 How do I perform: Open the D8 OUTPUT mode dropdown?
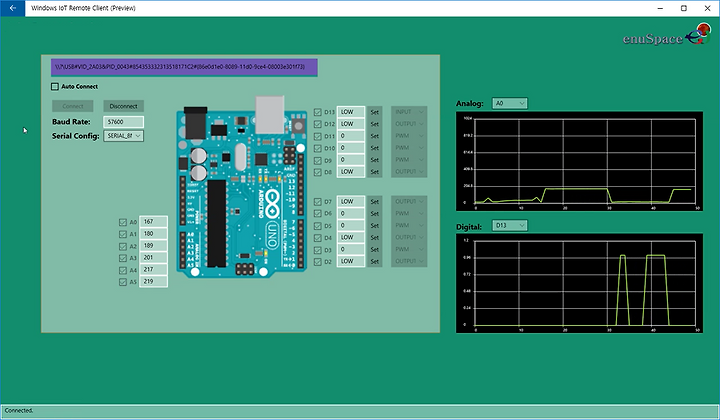(x=409, y=172)
